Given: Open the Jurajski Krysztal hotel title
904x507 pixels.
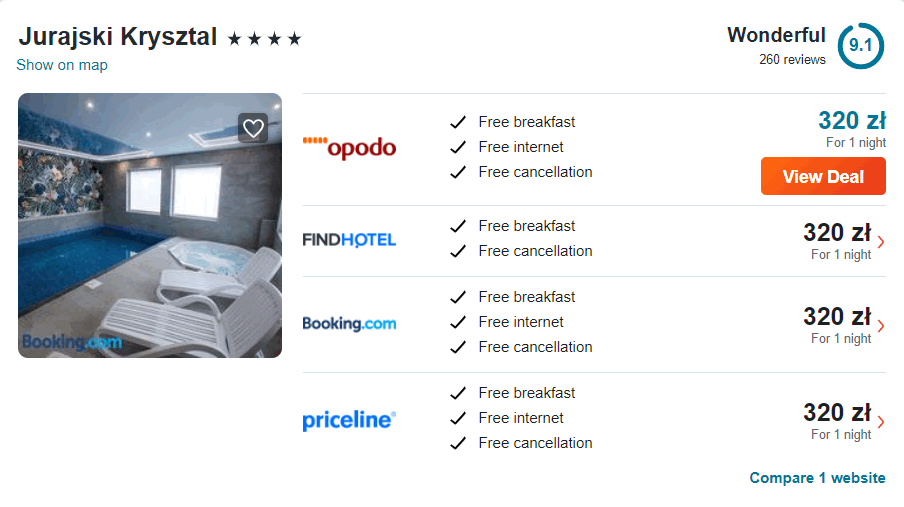Looking at the screenshot, I should (118, 37).
